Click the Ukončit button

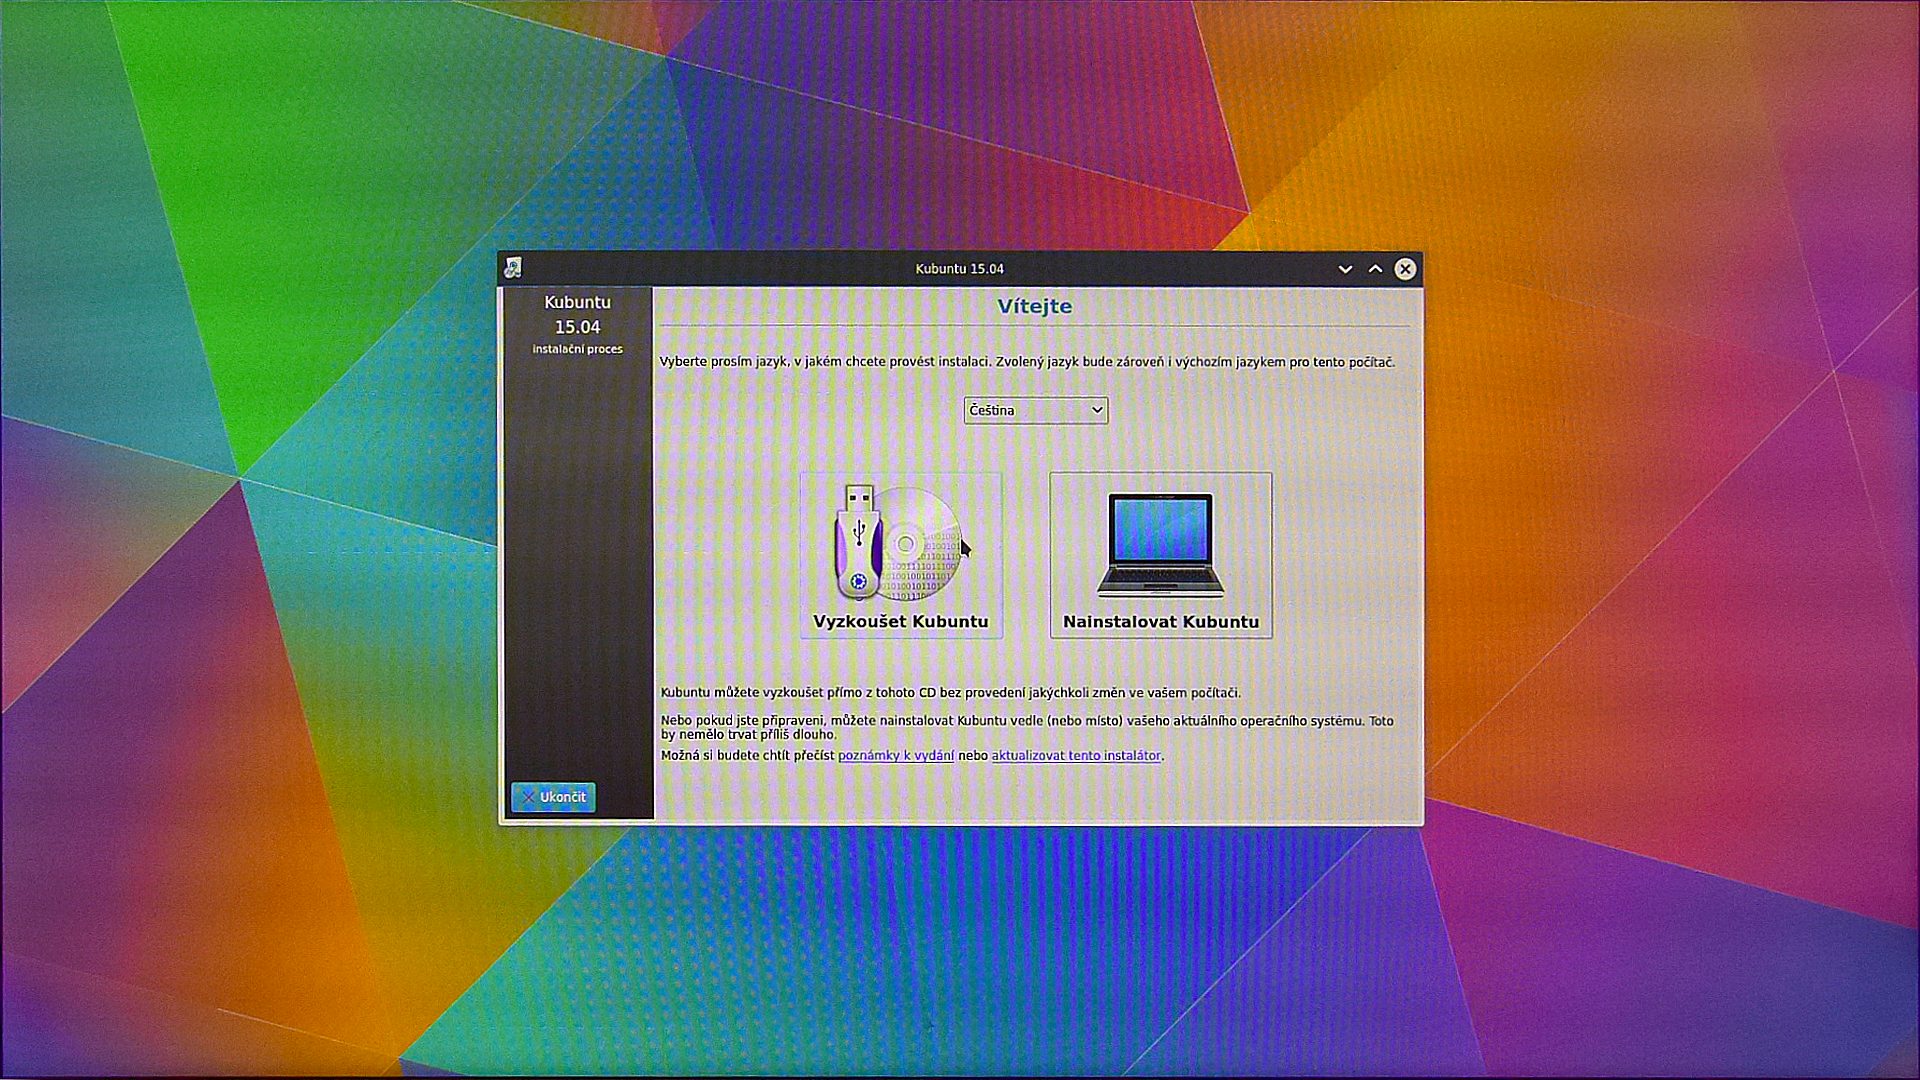point(553,797)
